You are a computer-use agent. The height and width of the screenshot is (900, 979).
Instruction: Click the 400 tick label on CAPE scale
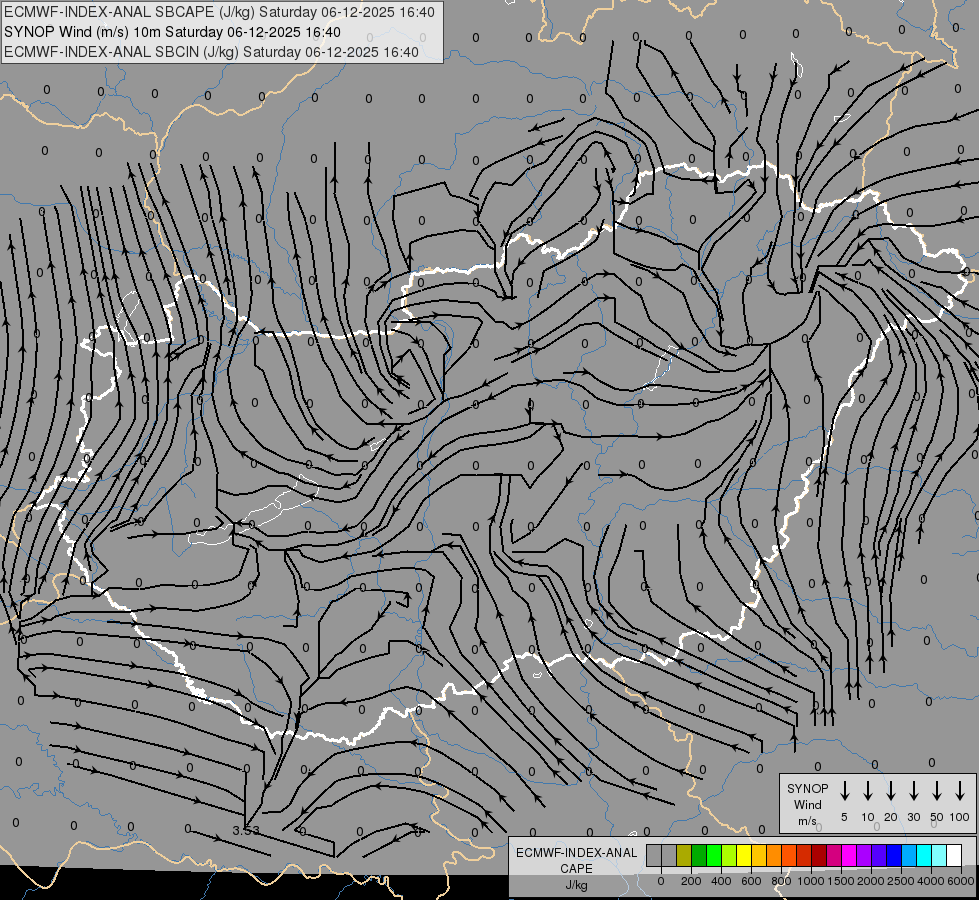(721, 881)
